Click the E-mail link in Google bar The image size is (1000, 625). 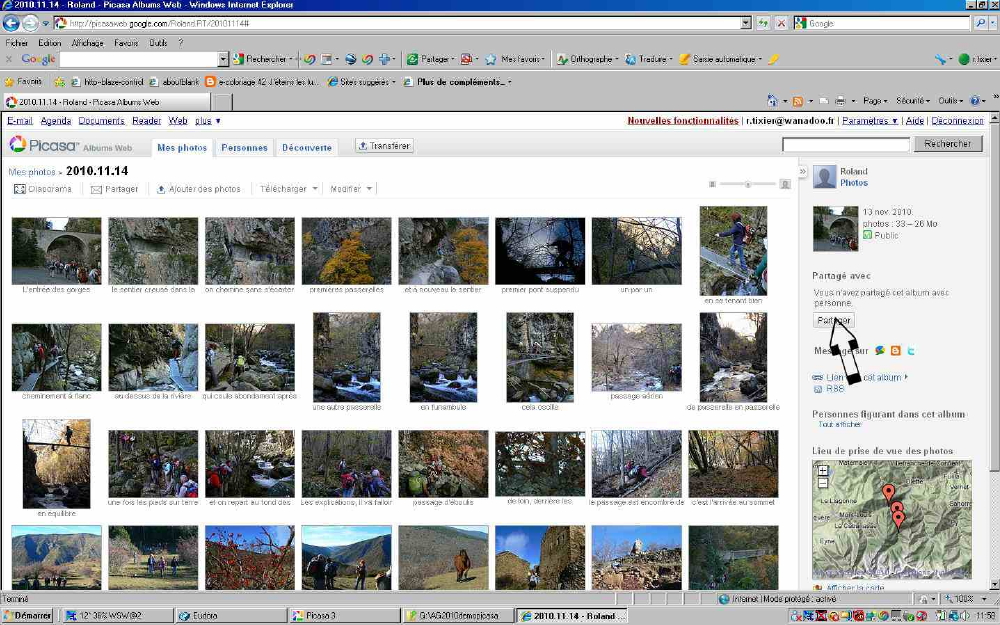[x=20, y=121]
